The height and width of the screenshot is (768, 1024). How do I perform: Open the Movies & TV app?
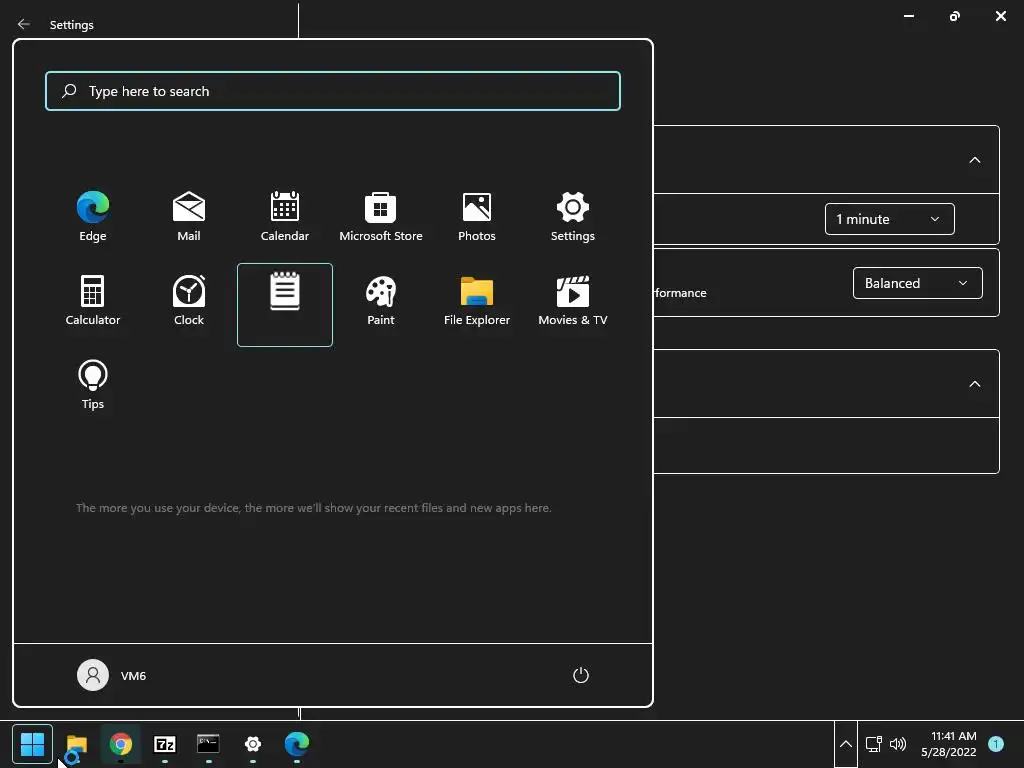click(573, 300)
